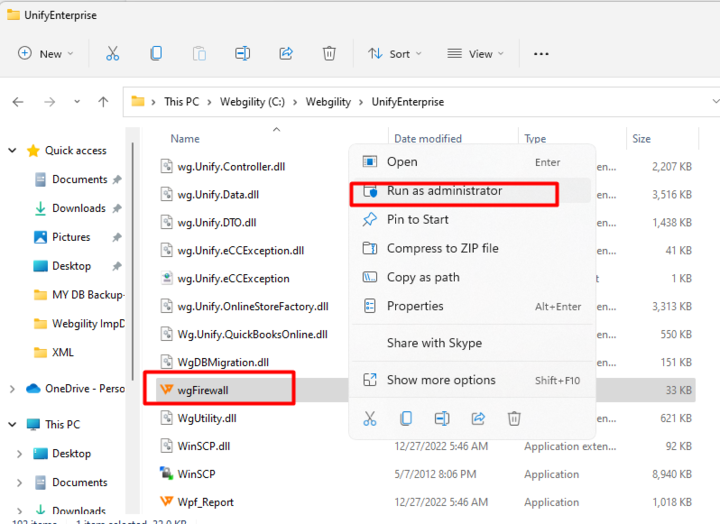Click Show more options menu entry

(441, 380)
